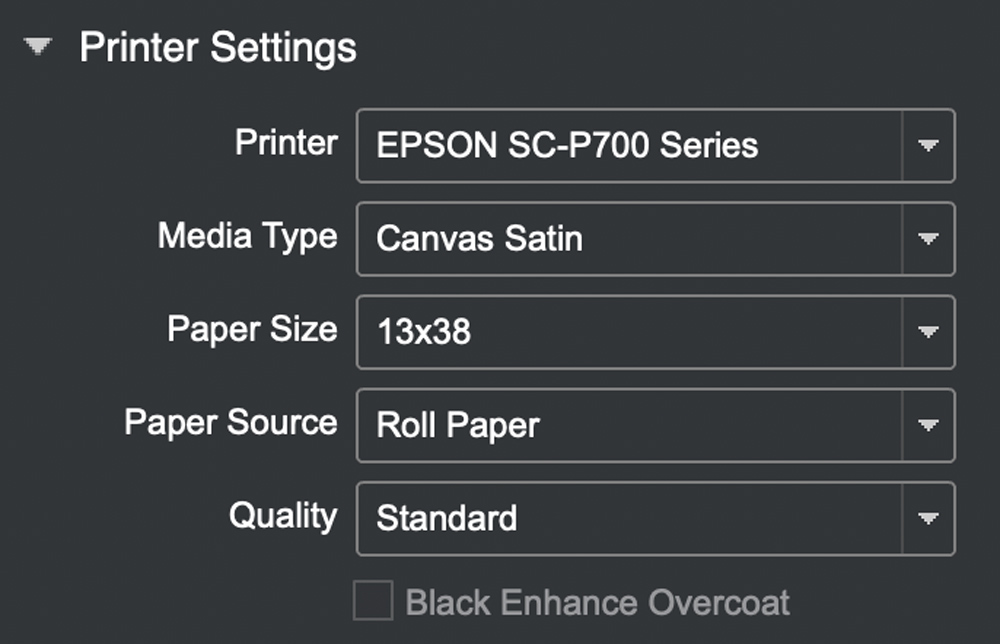The height and width of the screenshot is (644, 1000).
Task: Click the Media Type dropdown arrow
Action: (x=928, y=239)
